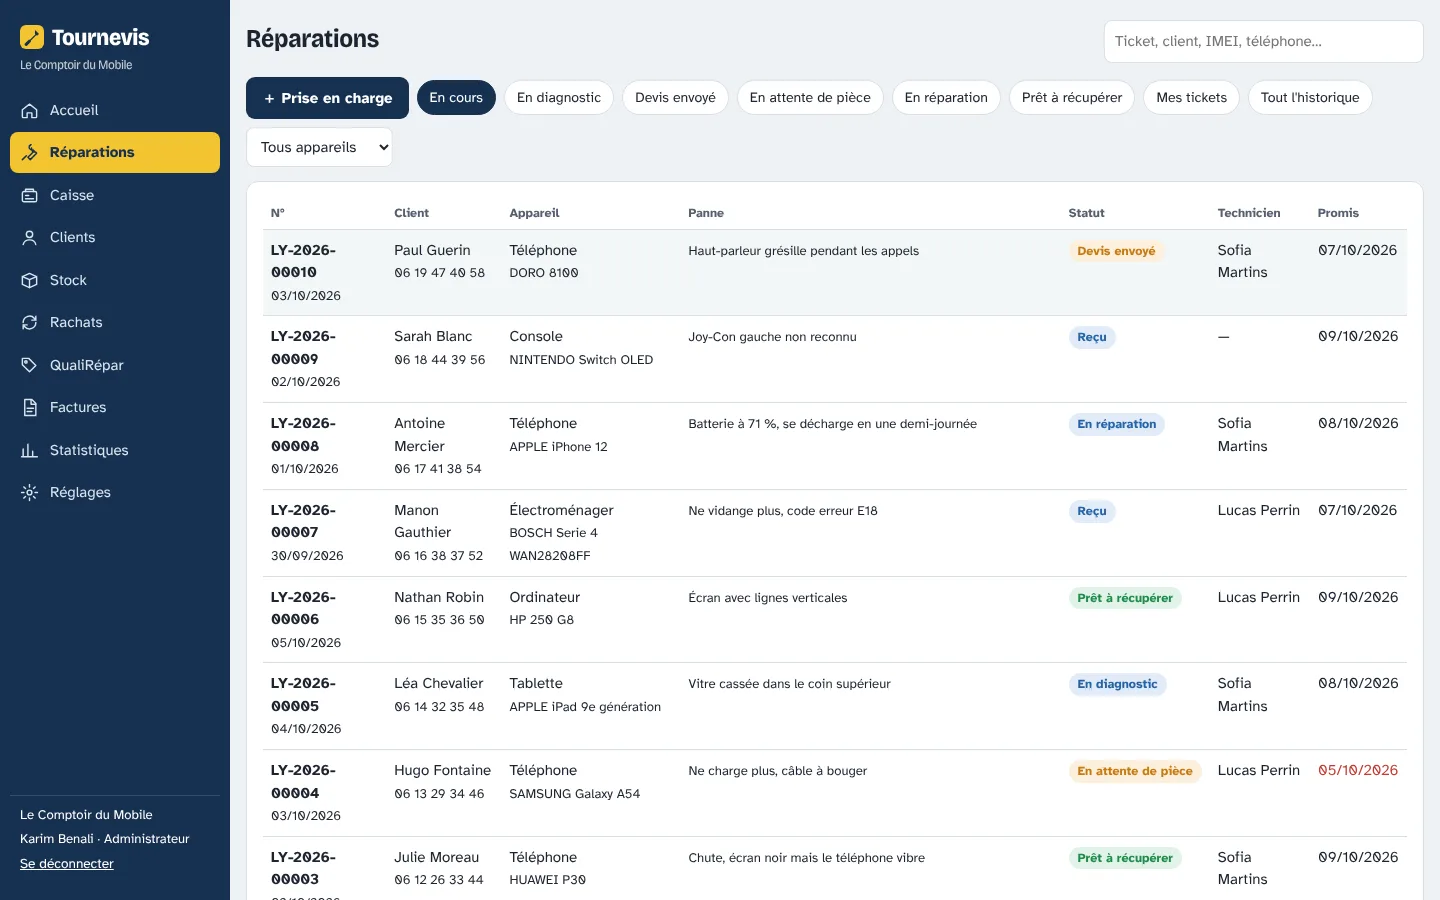Click the Tournevis screwdriver logo icon
The height and width of the screenshot is (900, 1440).
(32, 37)
